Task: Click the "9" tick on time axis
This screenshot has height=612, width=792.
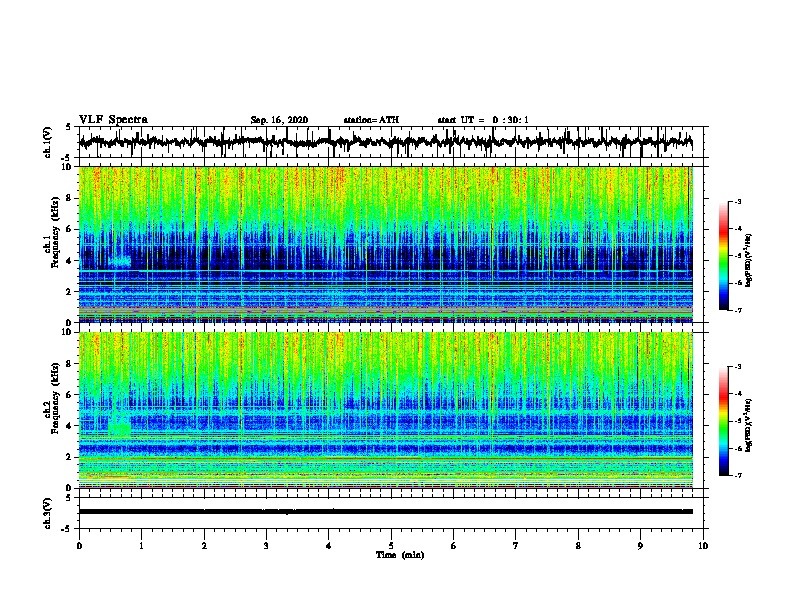Action: pos(640,546)
